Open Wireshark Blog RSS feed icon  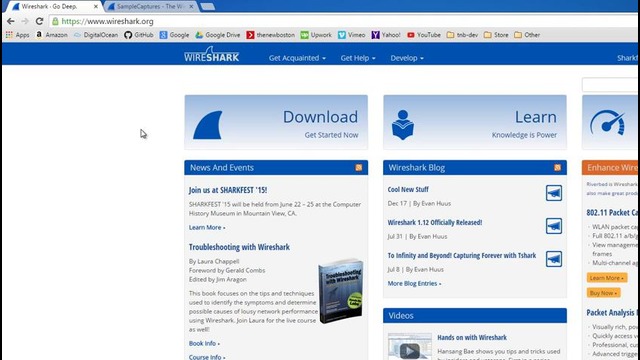557,167
